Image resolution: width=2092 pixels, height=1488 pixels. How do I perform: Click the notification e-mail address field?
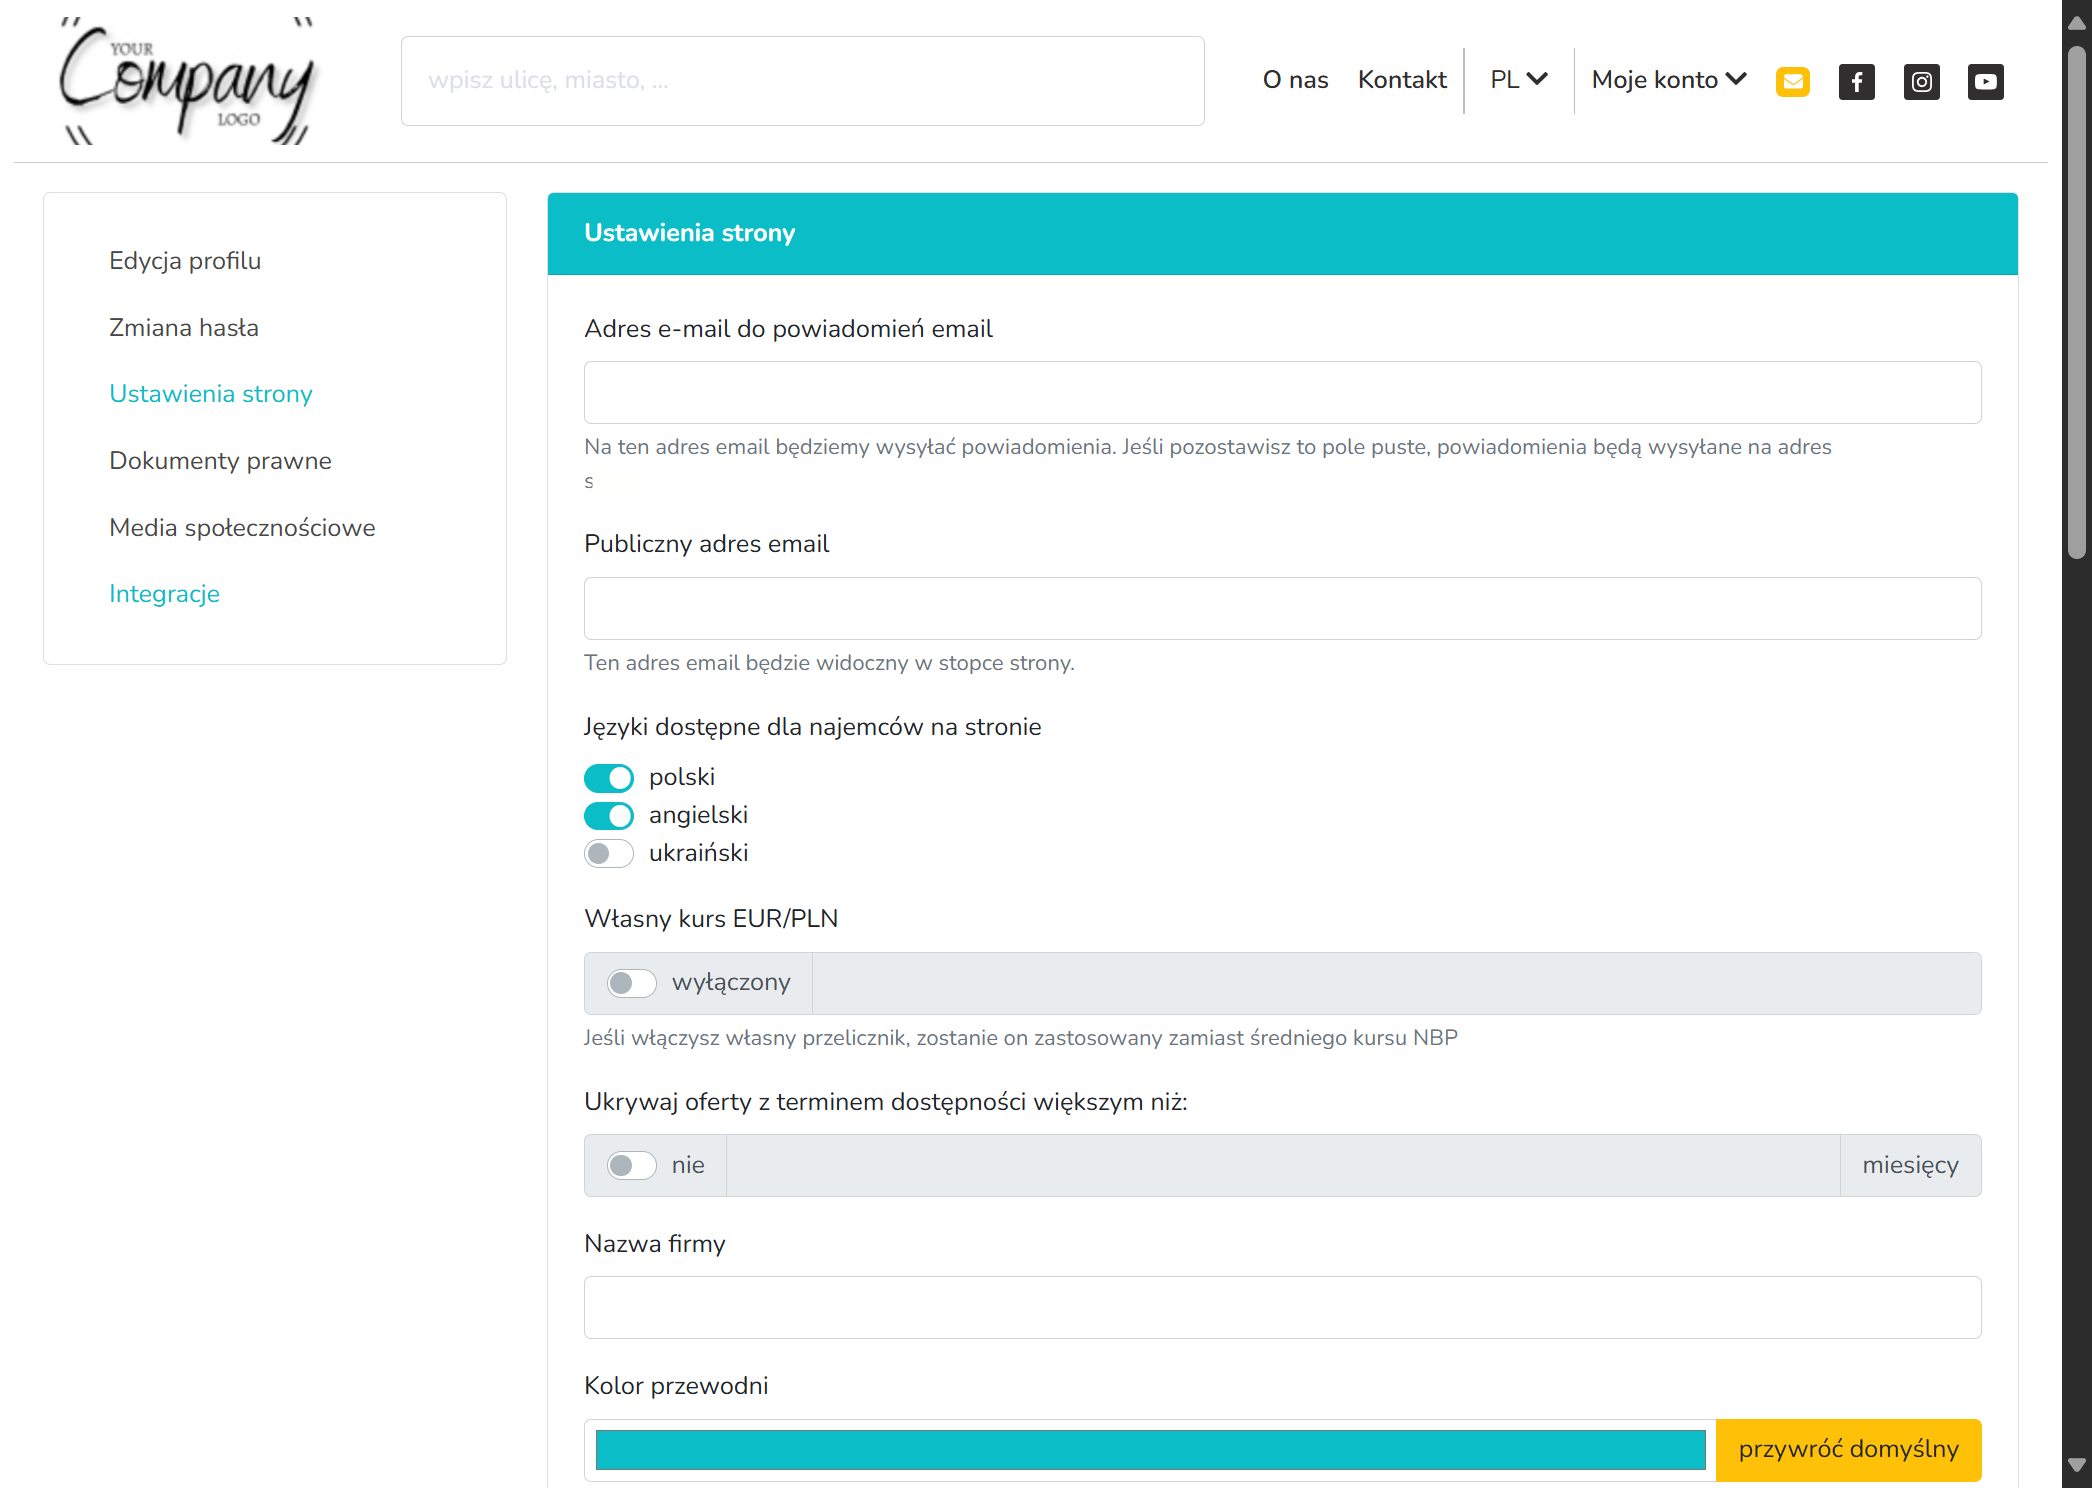point(1282,393)
